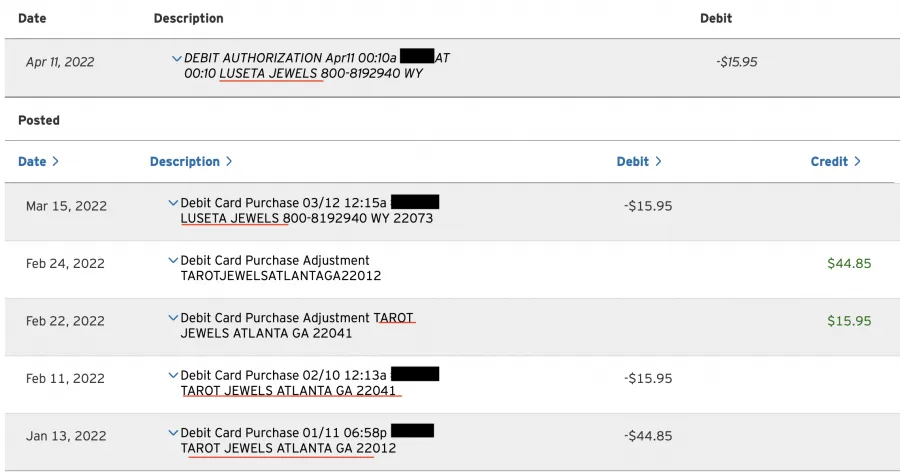Click the pending -$15.95 debit amount

737,62
